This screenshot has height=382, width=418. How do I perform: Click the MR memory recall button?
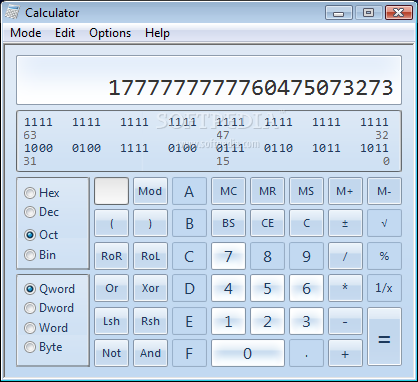tap(267, 191)
